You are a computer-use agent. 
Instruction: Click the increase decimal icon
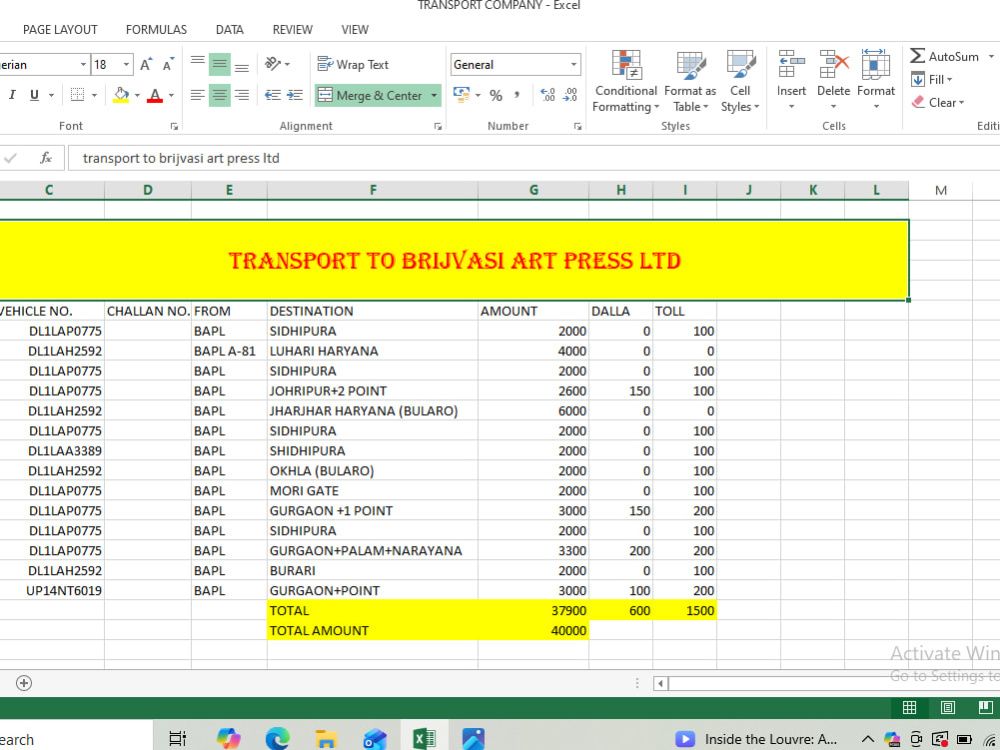[x=547, y=95]
